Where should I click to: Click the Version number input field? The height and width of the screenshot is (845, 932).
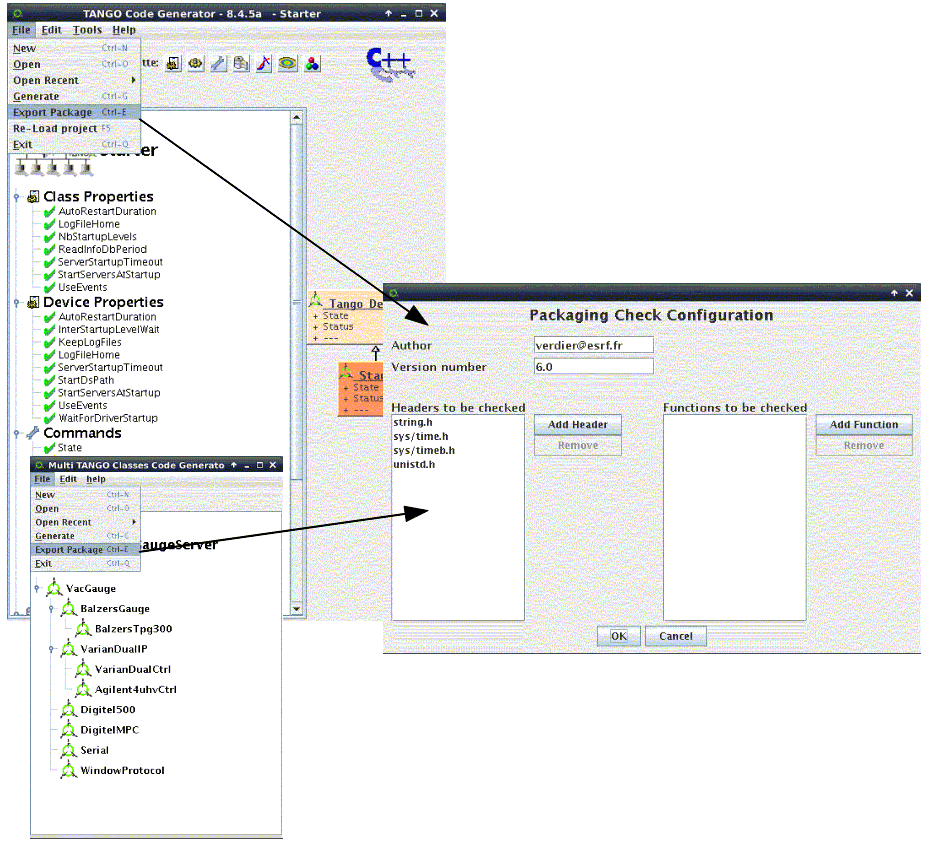[x=594, y=367]
